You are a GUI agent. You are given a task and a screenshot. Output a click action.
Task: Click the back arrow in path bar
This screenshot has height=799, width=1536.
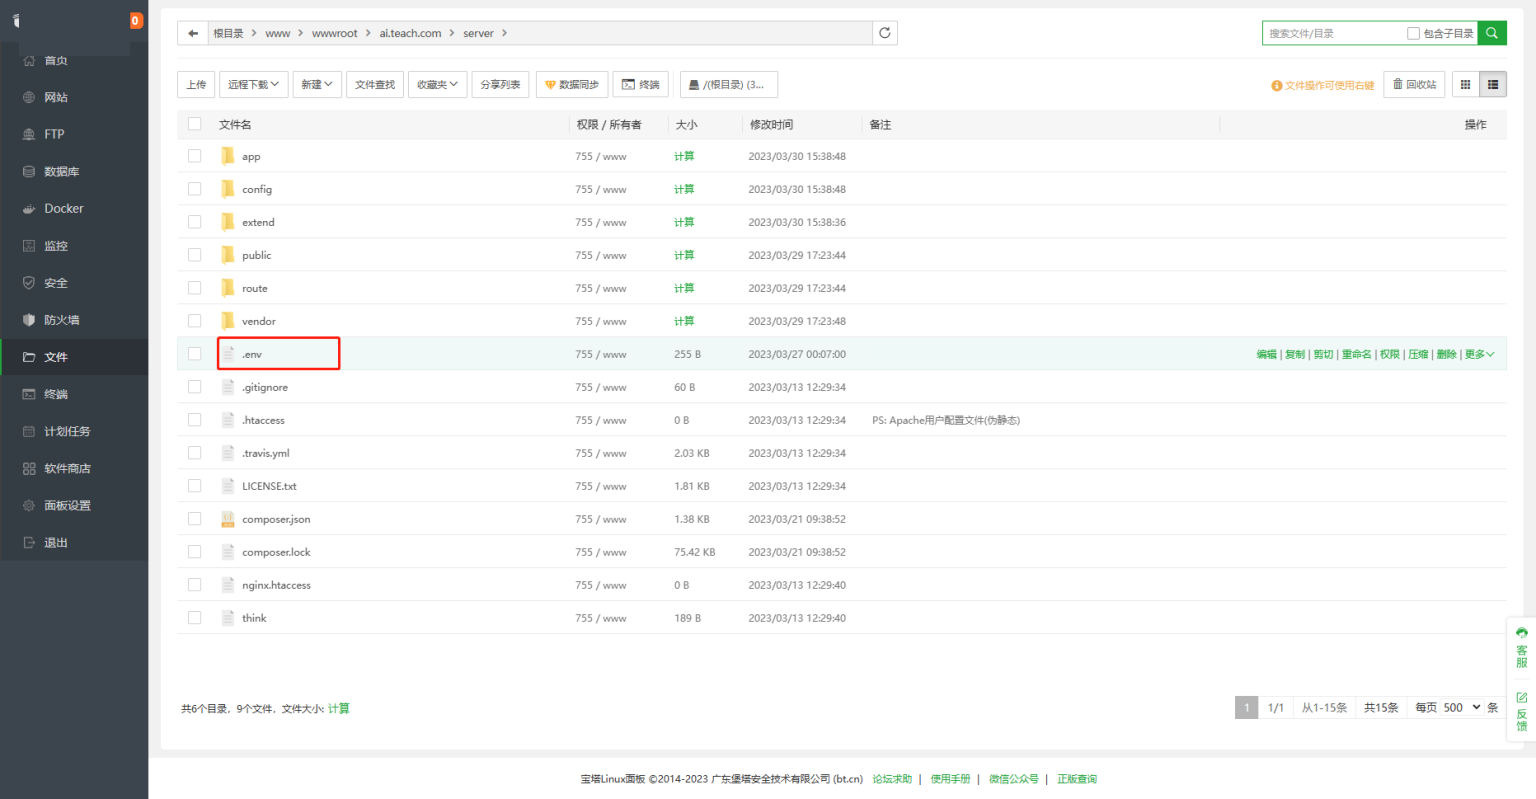click(x=193, y=33)
